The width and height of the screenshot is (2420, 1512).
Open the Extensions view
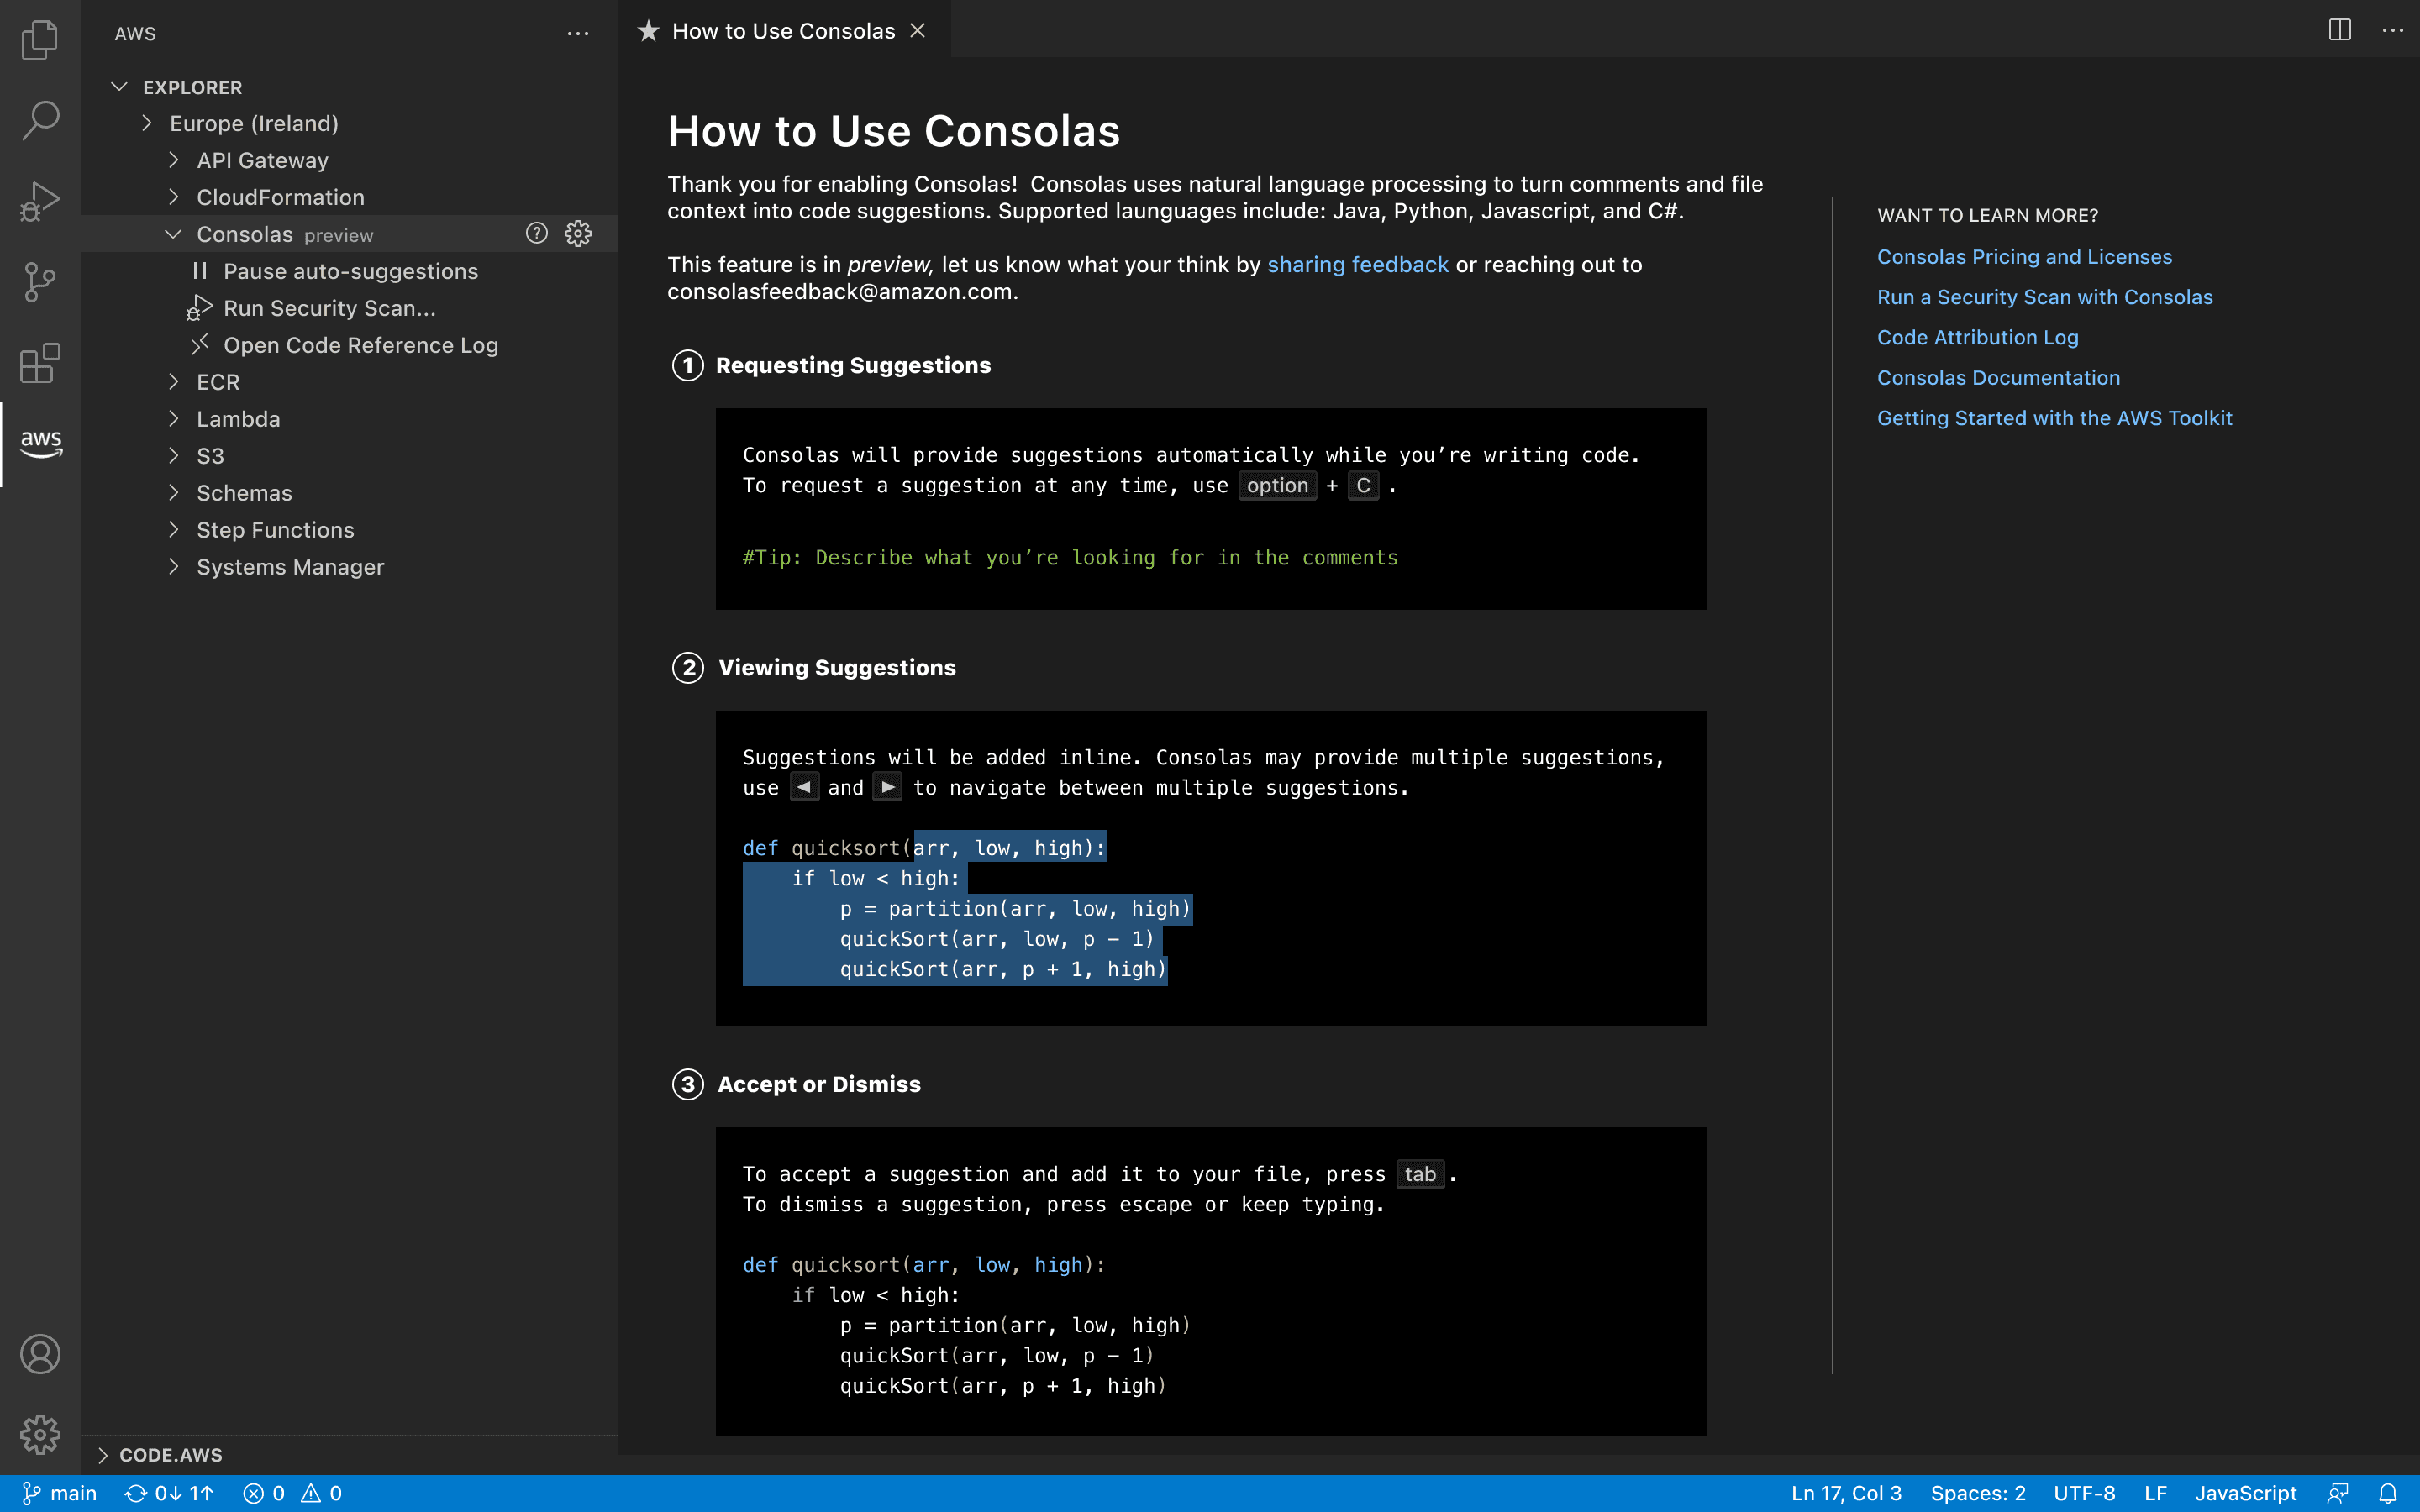[40, 362]
